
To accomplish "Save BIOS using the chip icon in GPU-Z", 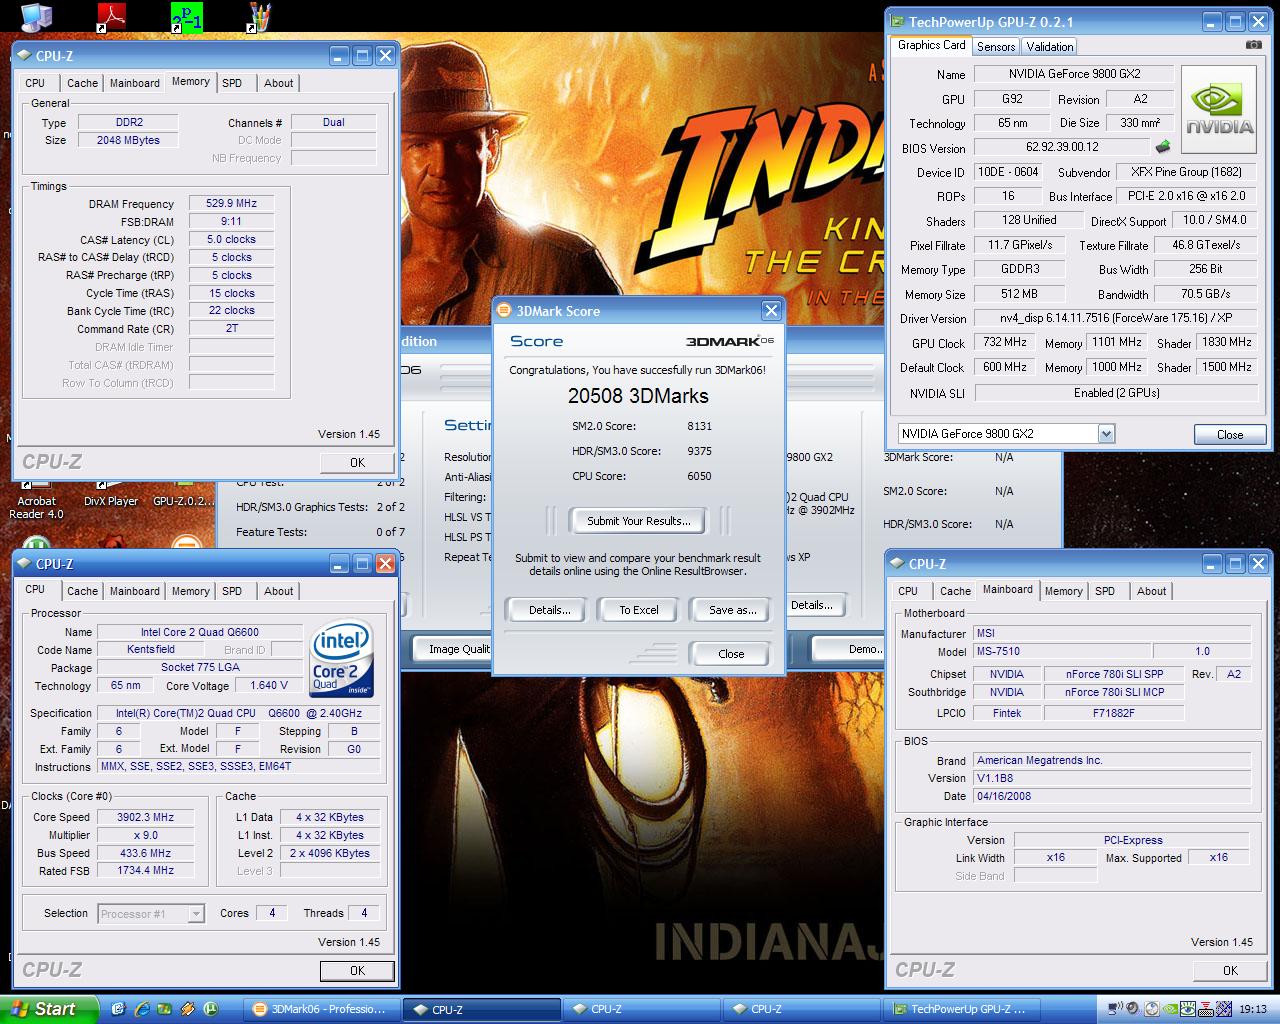I will (1163, 147).
